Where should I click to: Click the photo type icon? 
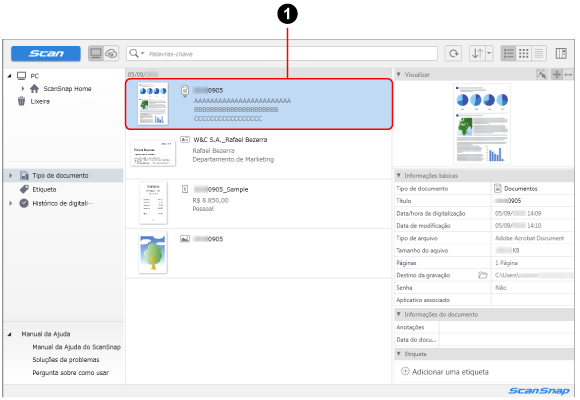(185, 239)
